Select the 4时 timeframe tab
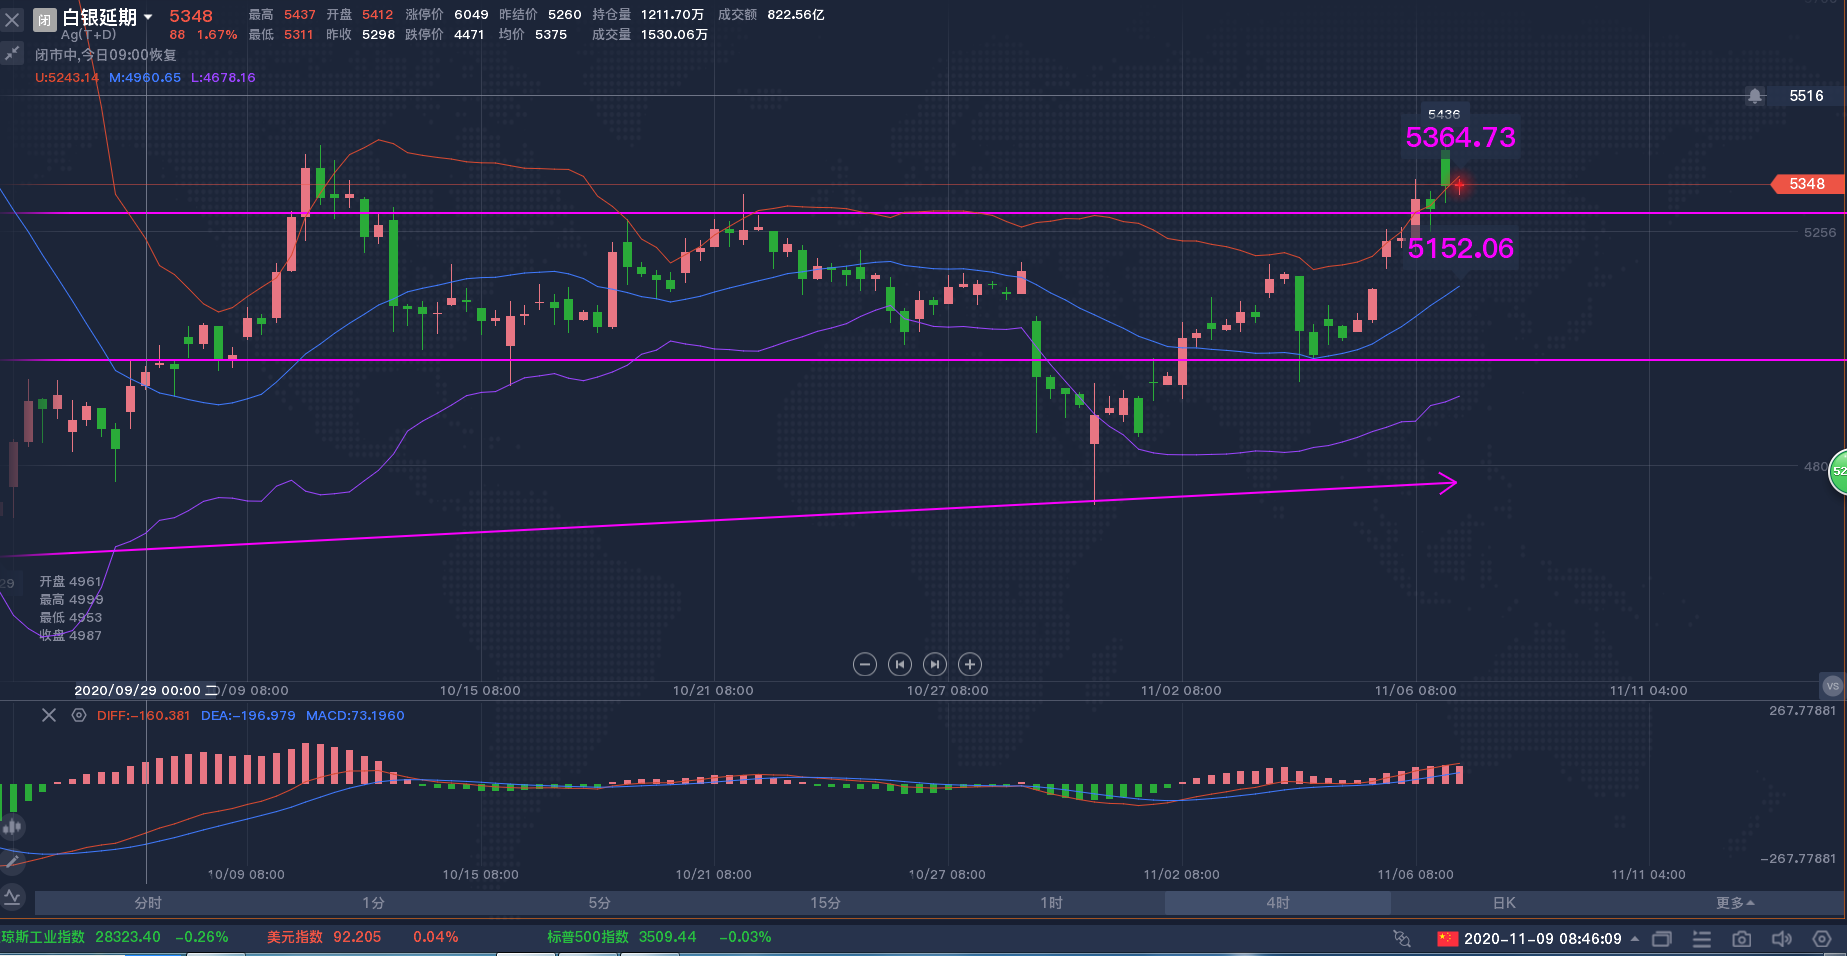This screenshot has height=956, width=1847. [1278, 903]
